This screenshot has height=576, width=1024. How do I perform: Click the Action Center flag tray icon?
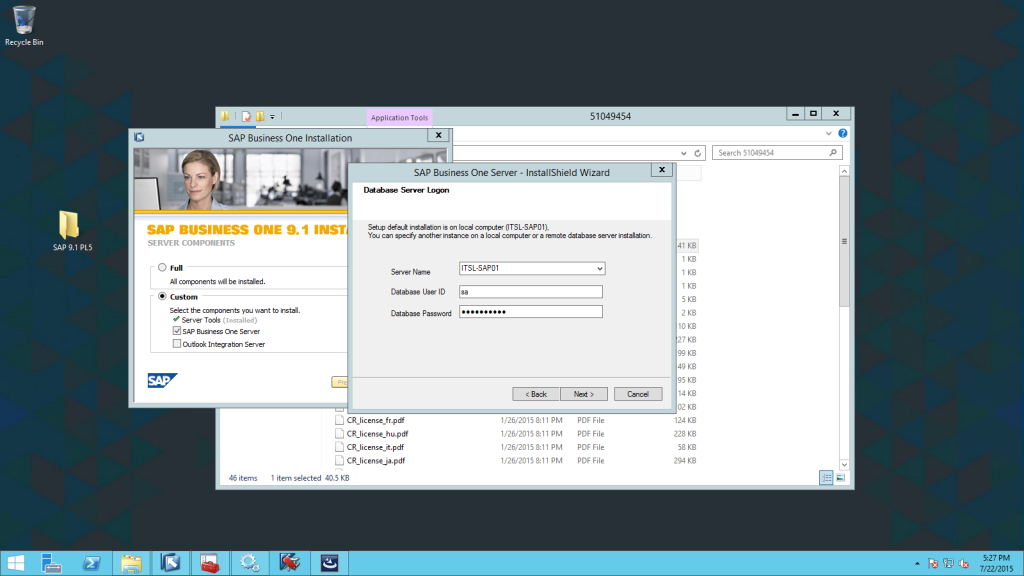pos(933,564)
